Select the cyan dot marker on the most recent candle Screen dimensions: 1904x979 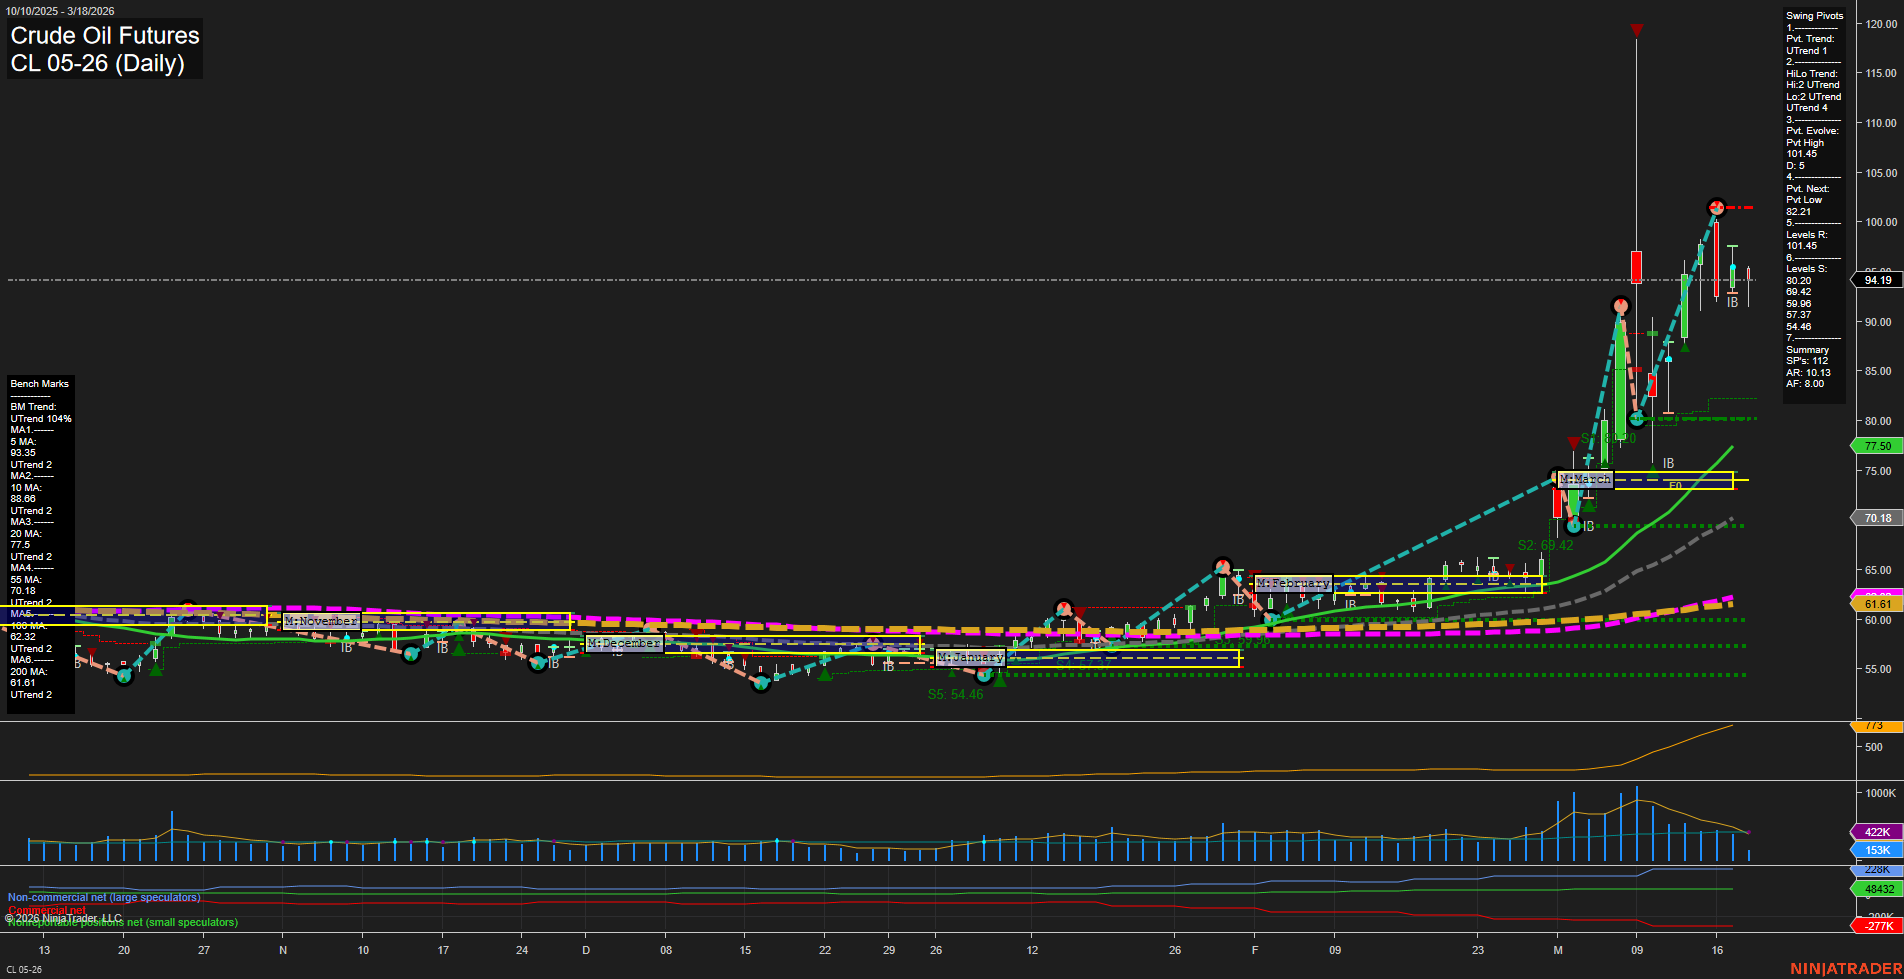click(x=1733, y=266)
